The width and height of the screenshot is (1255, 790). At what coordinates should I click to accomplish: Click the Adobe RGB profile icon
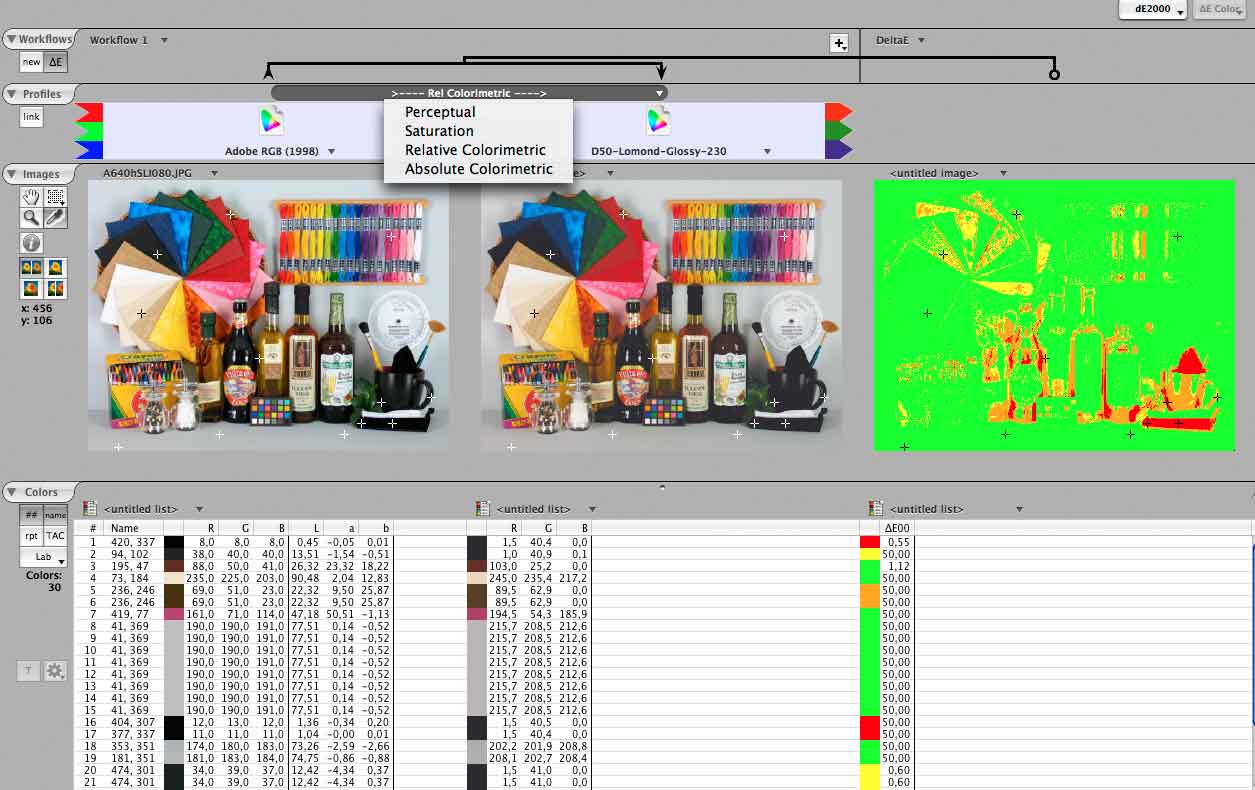pos(270,121)
